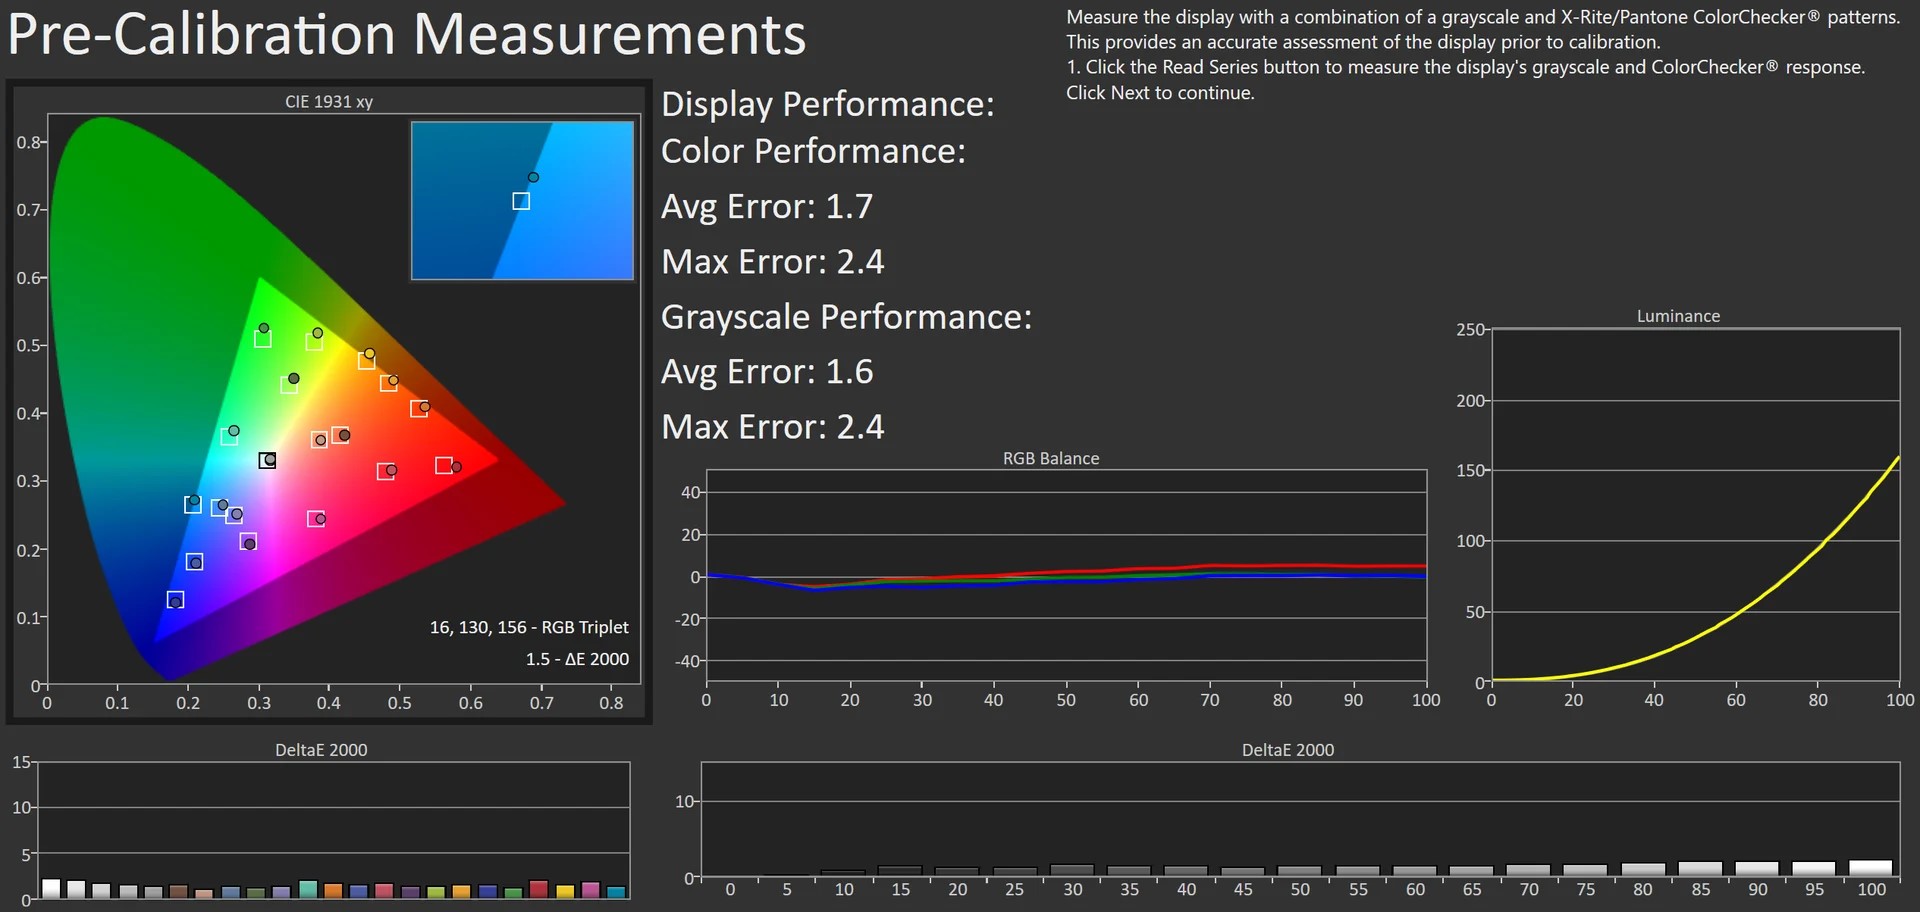The width and height of the screenshot is (1920, 912).
Task: Select the pure white ColorChecker DeltaE bar
Action: pos(51,888)
